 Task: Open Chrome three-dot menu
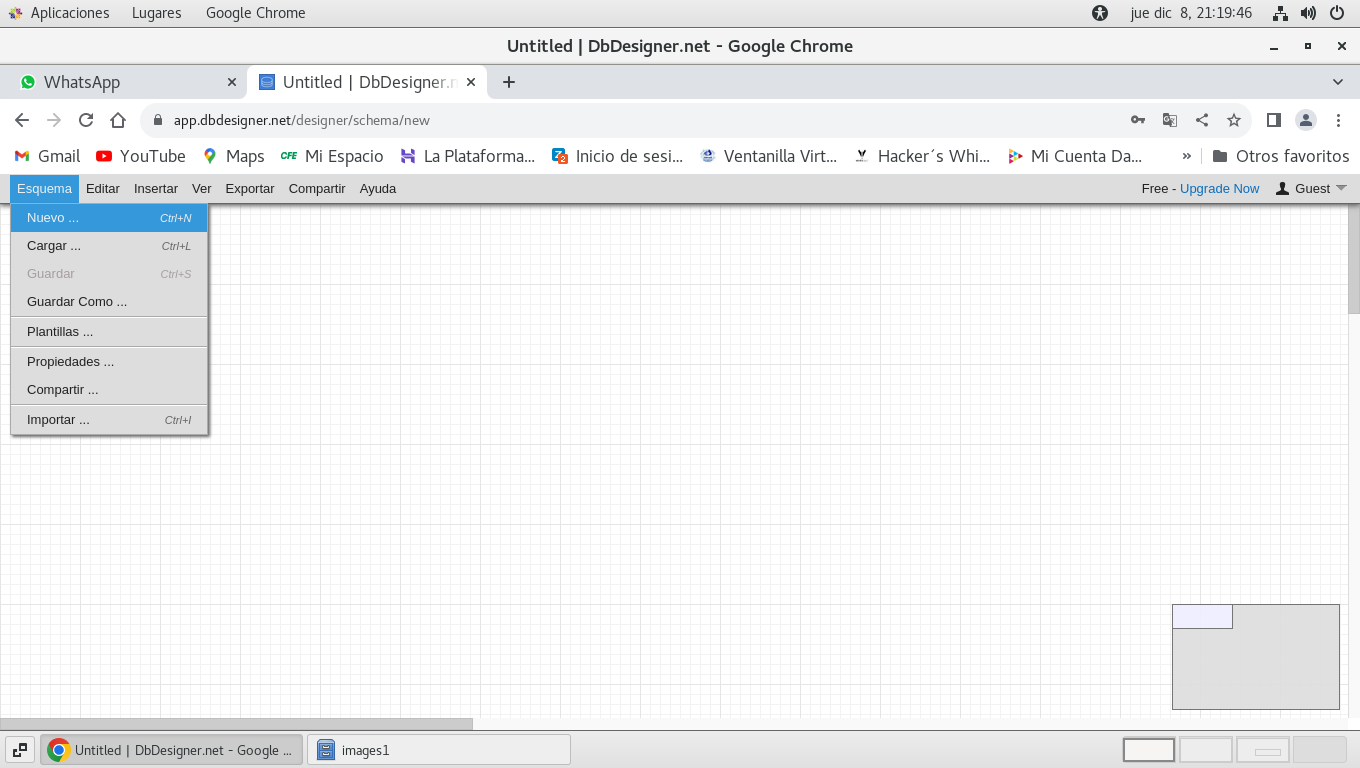click(x=1339, y=120)
